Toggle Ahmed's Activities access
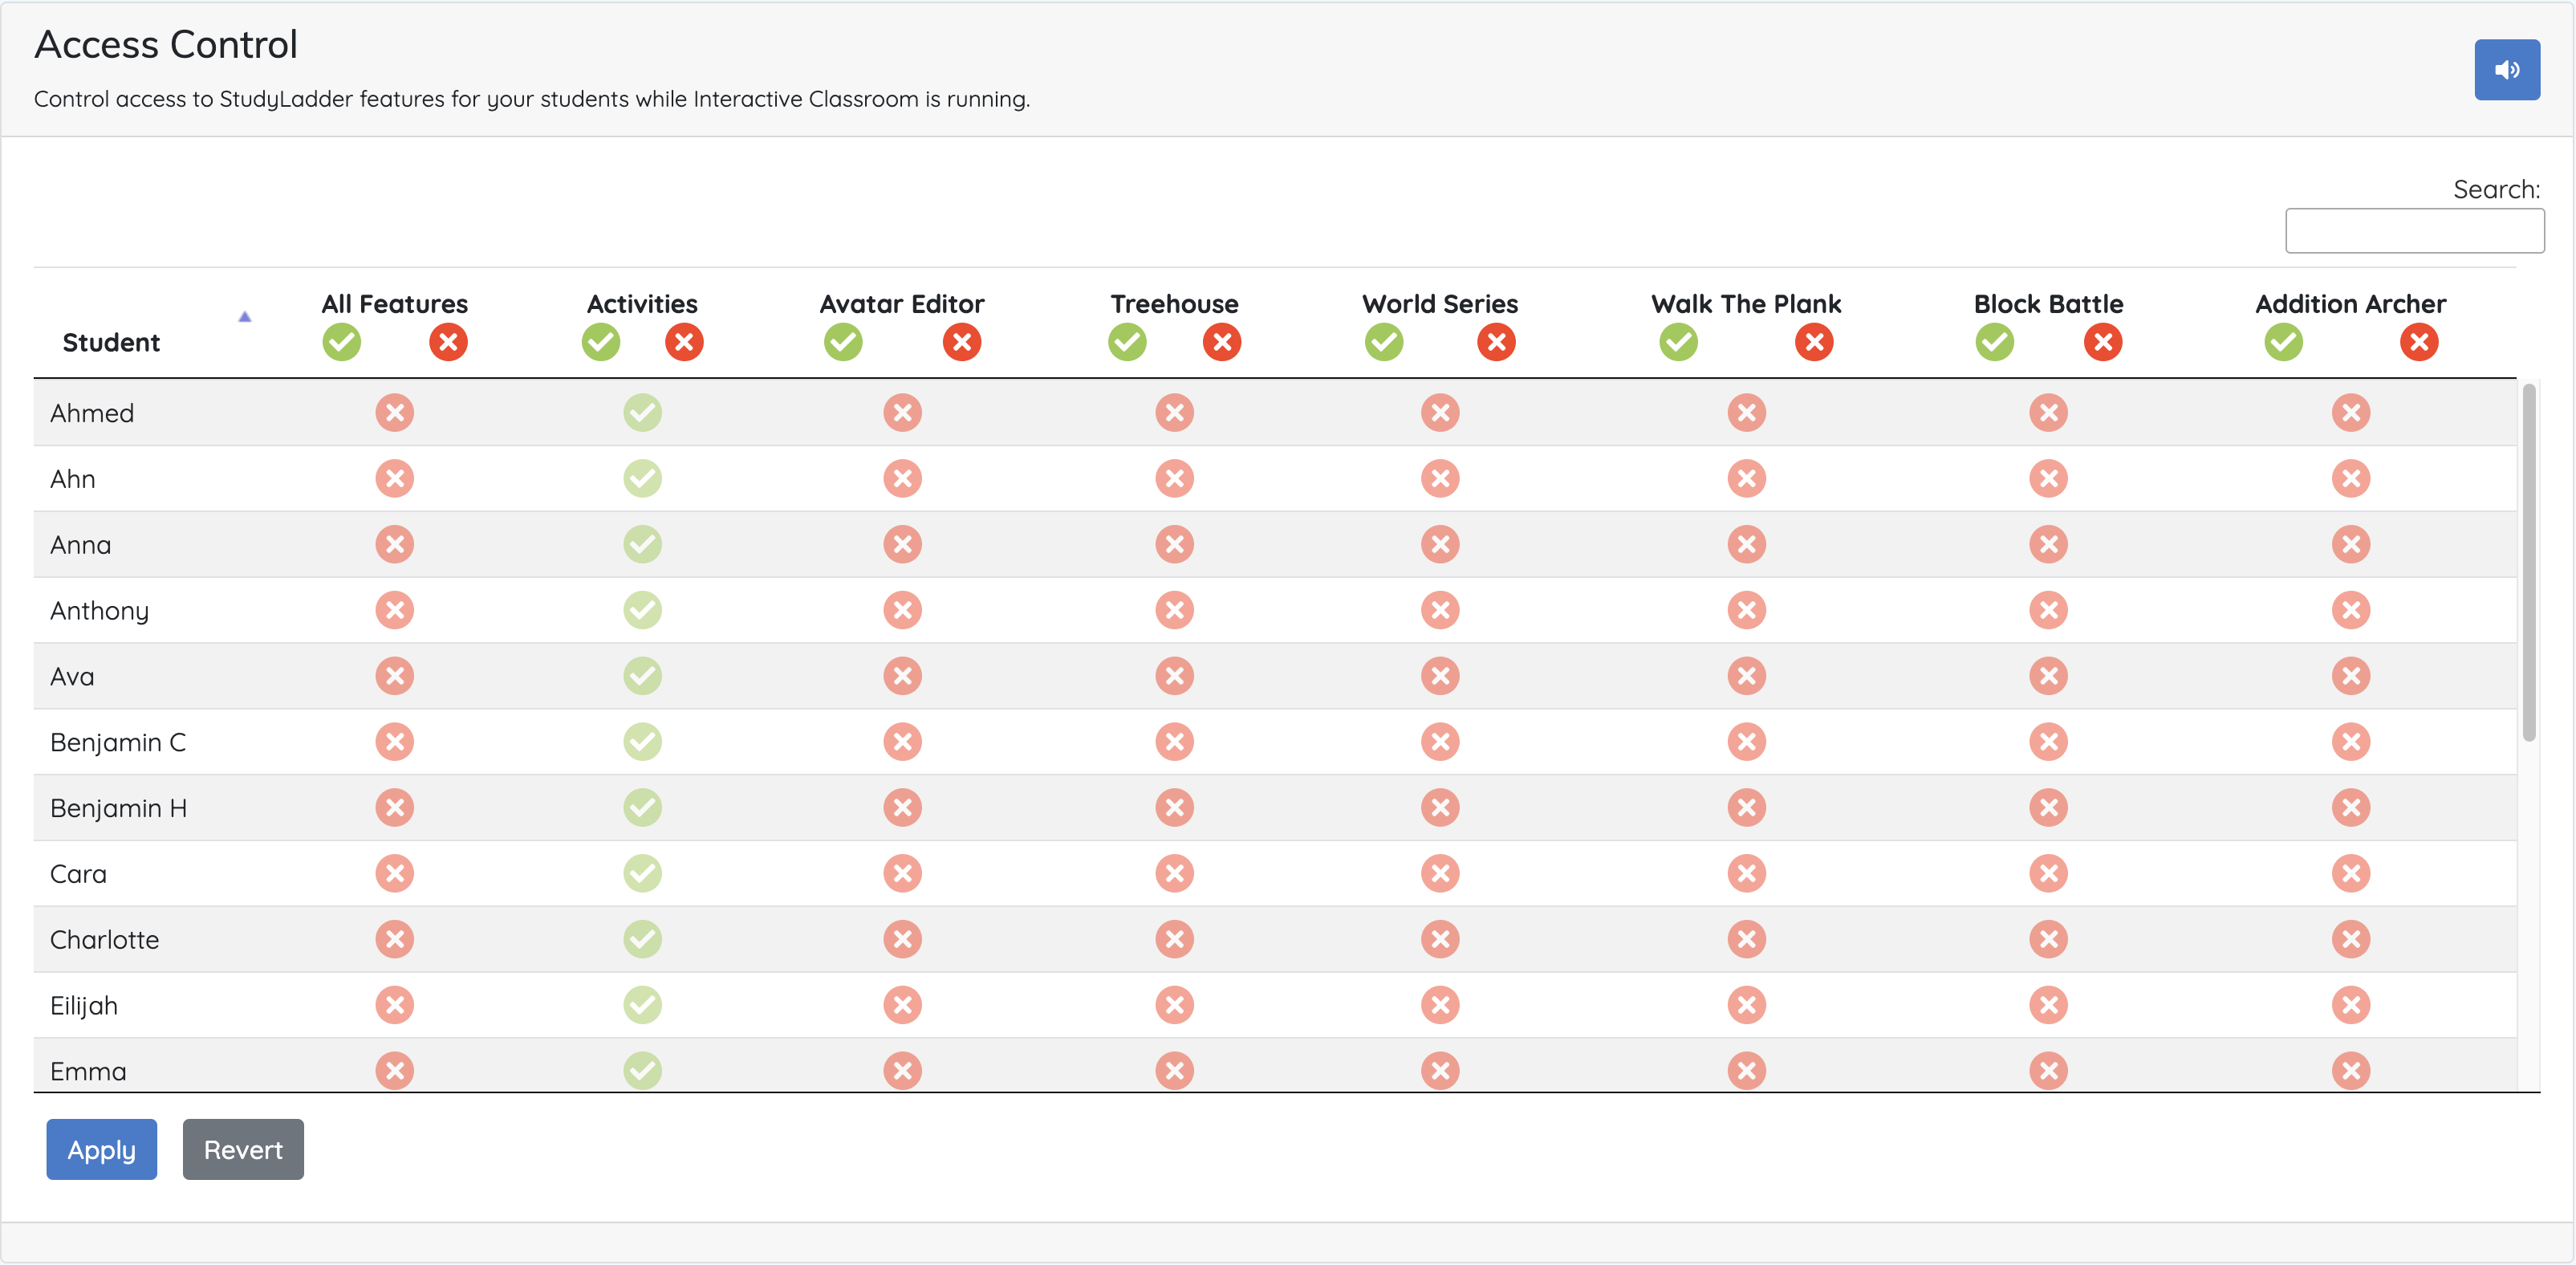The height and width of the screenshot is (1265, 2576). coord(642,413)
